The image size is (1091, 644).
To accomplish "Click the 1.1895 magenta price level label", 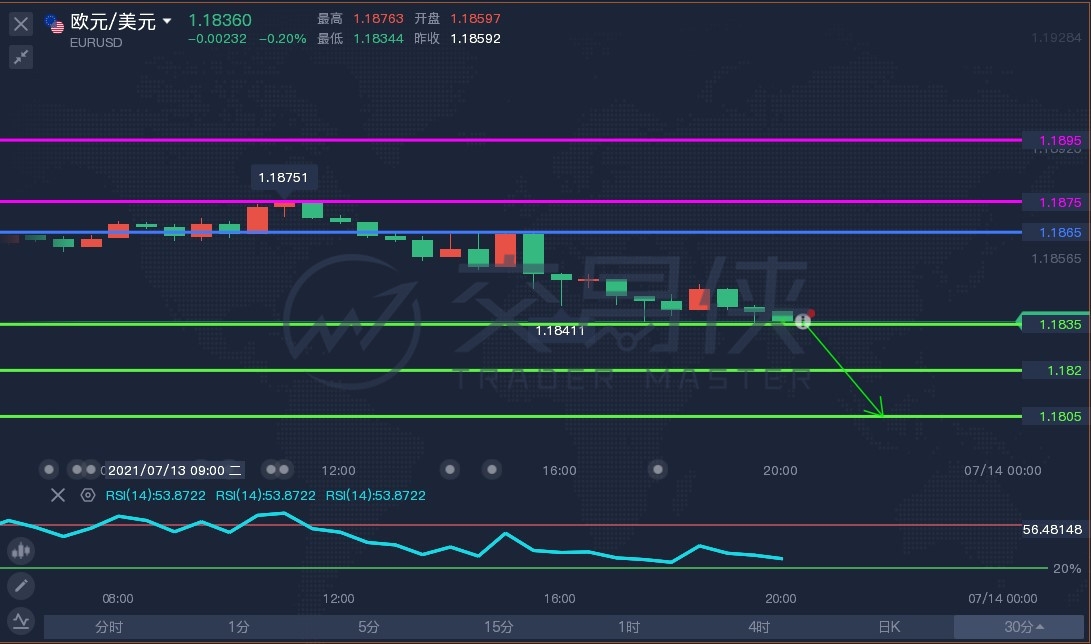I will pos(1060,140).
